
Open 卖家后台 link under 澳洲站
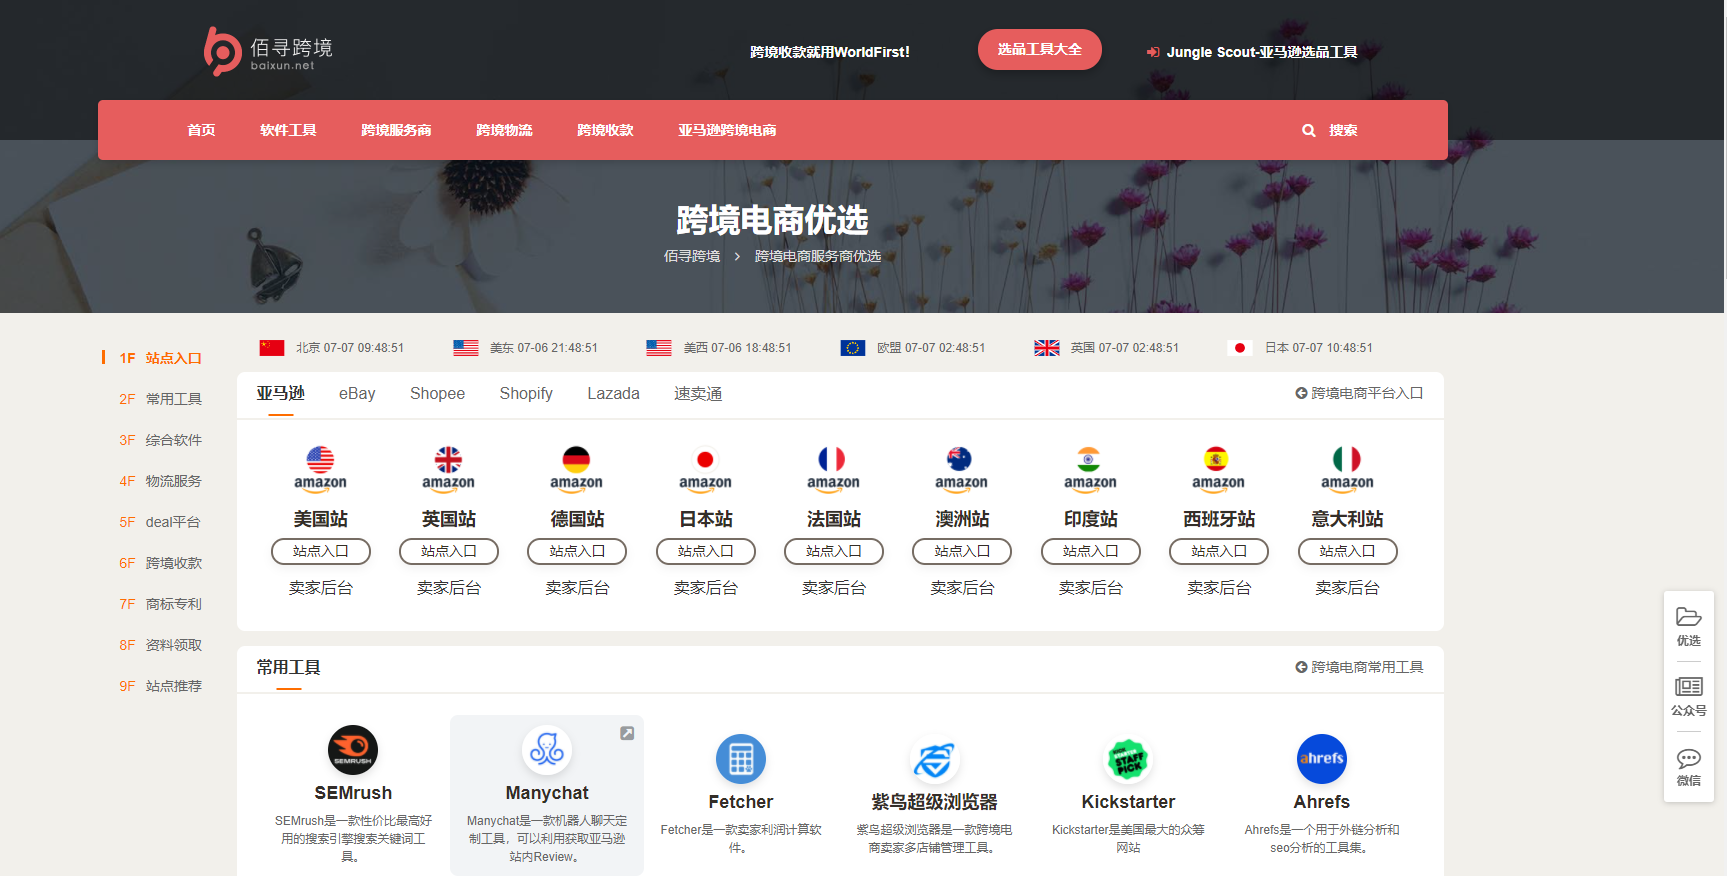[962, 588]
